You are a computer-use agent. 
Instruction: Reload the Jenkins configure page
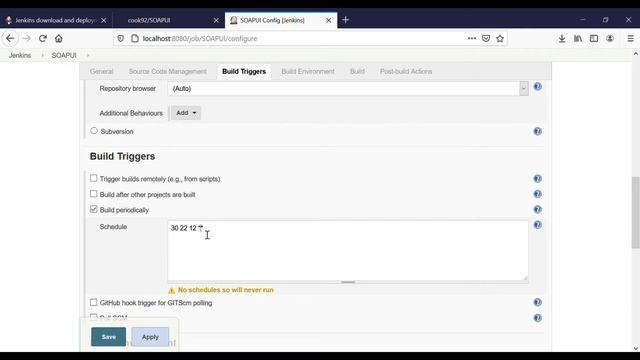click(x=43, y=38)
